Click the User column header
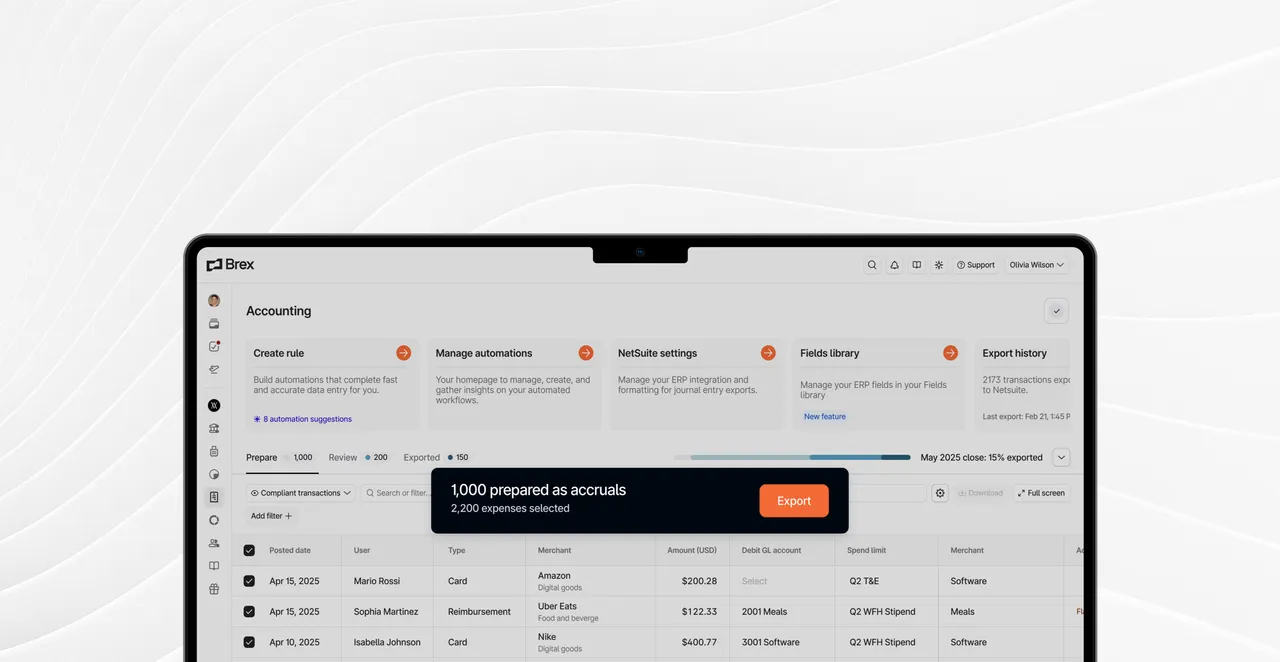This screenshot has width=1280, height=662. pos(362,550)
